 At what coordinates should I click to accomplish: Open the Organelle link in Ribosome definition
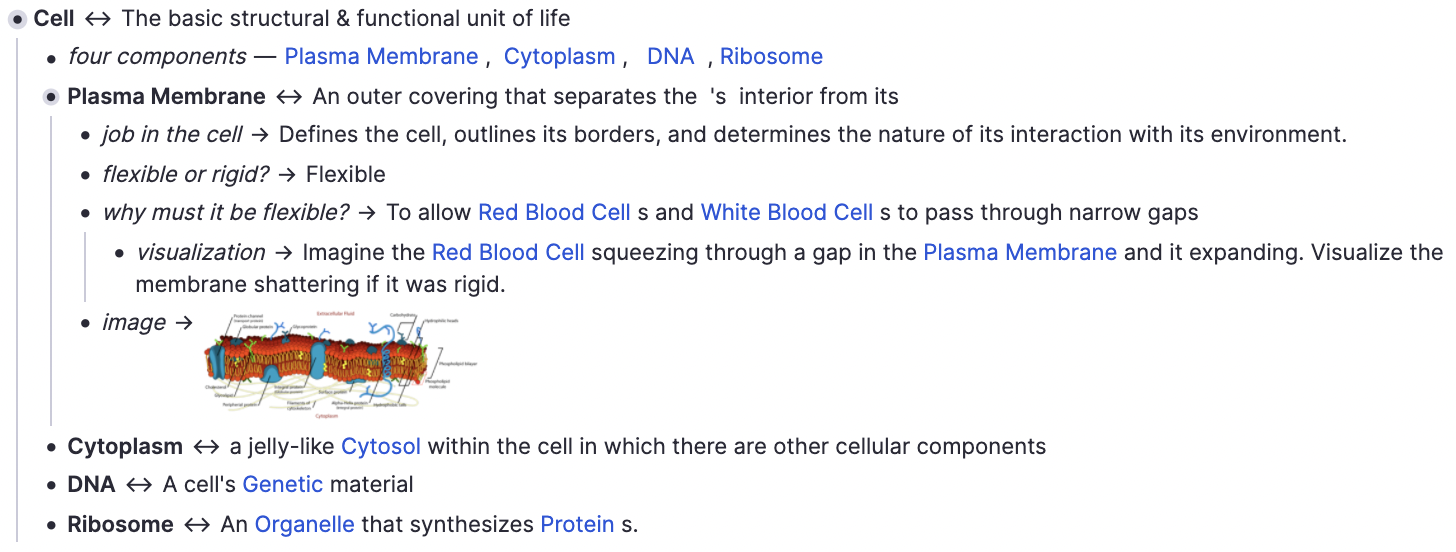(x=304, y=524)
